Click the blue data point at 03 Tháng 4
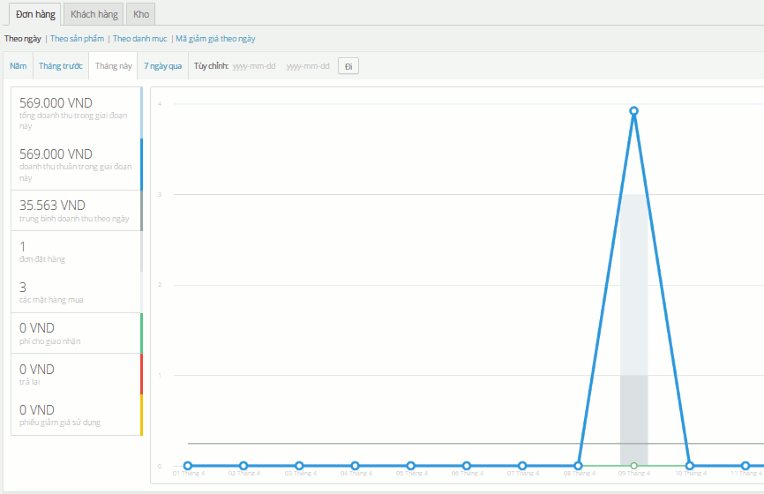Image resolution: width=764 pixels, height=494 pixels. 299,466
